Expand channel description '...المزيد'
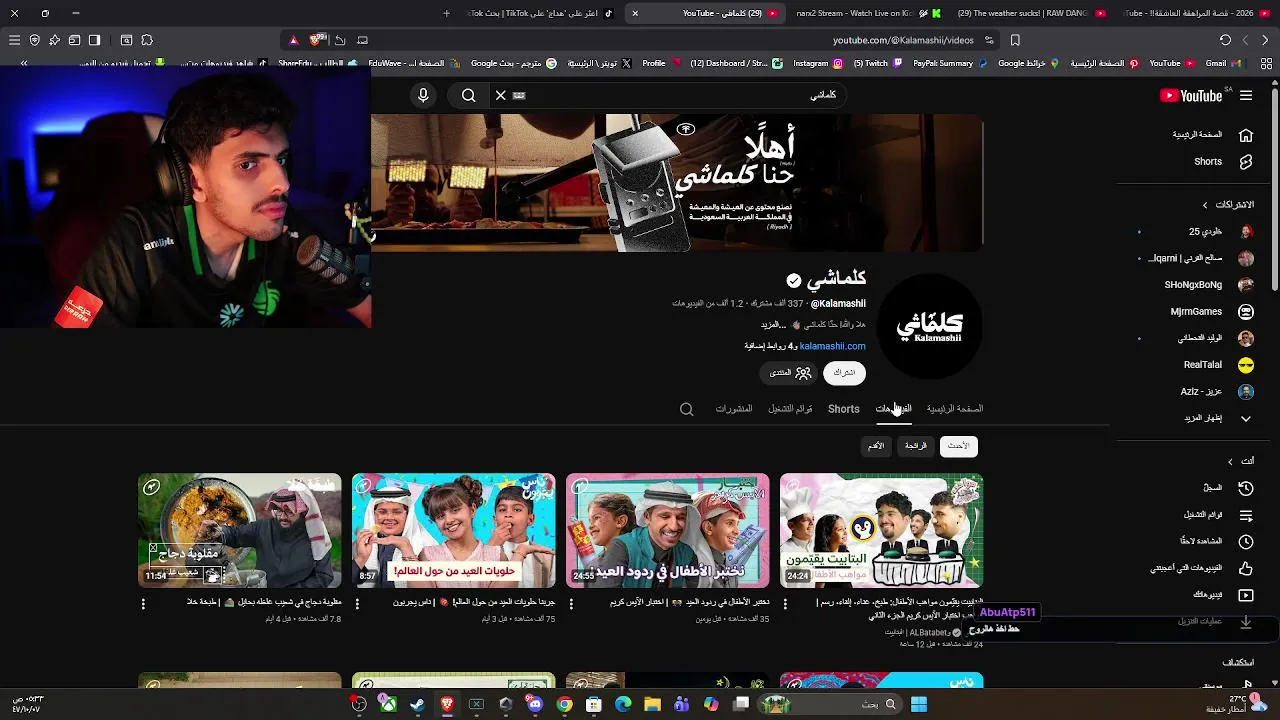1280x720 pixels. (773, 325)
